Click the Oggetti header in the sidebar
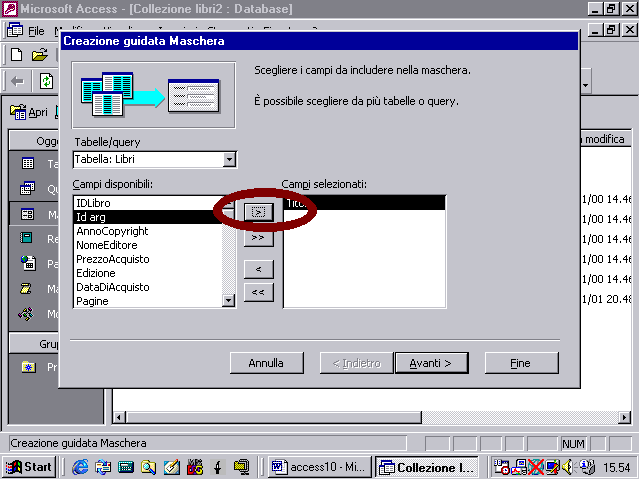 tap(33, 141)
